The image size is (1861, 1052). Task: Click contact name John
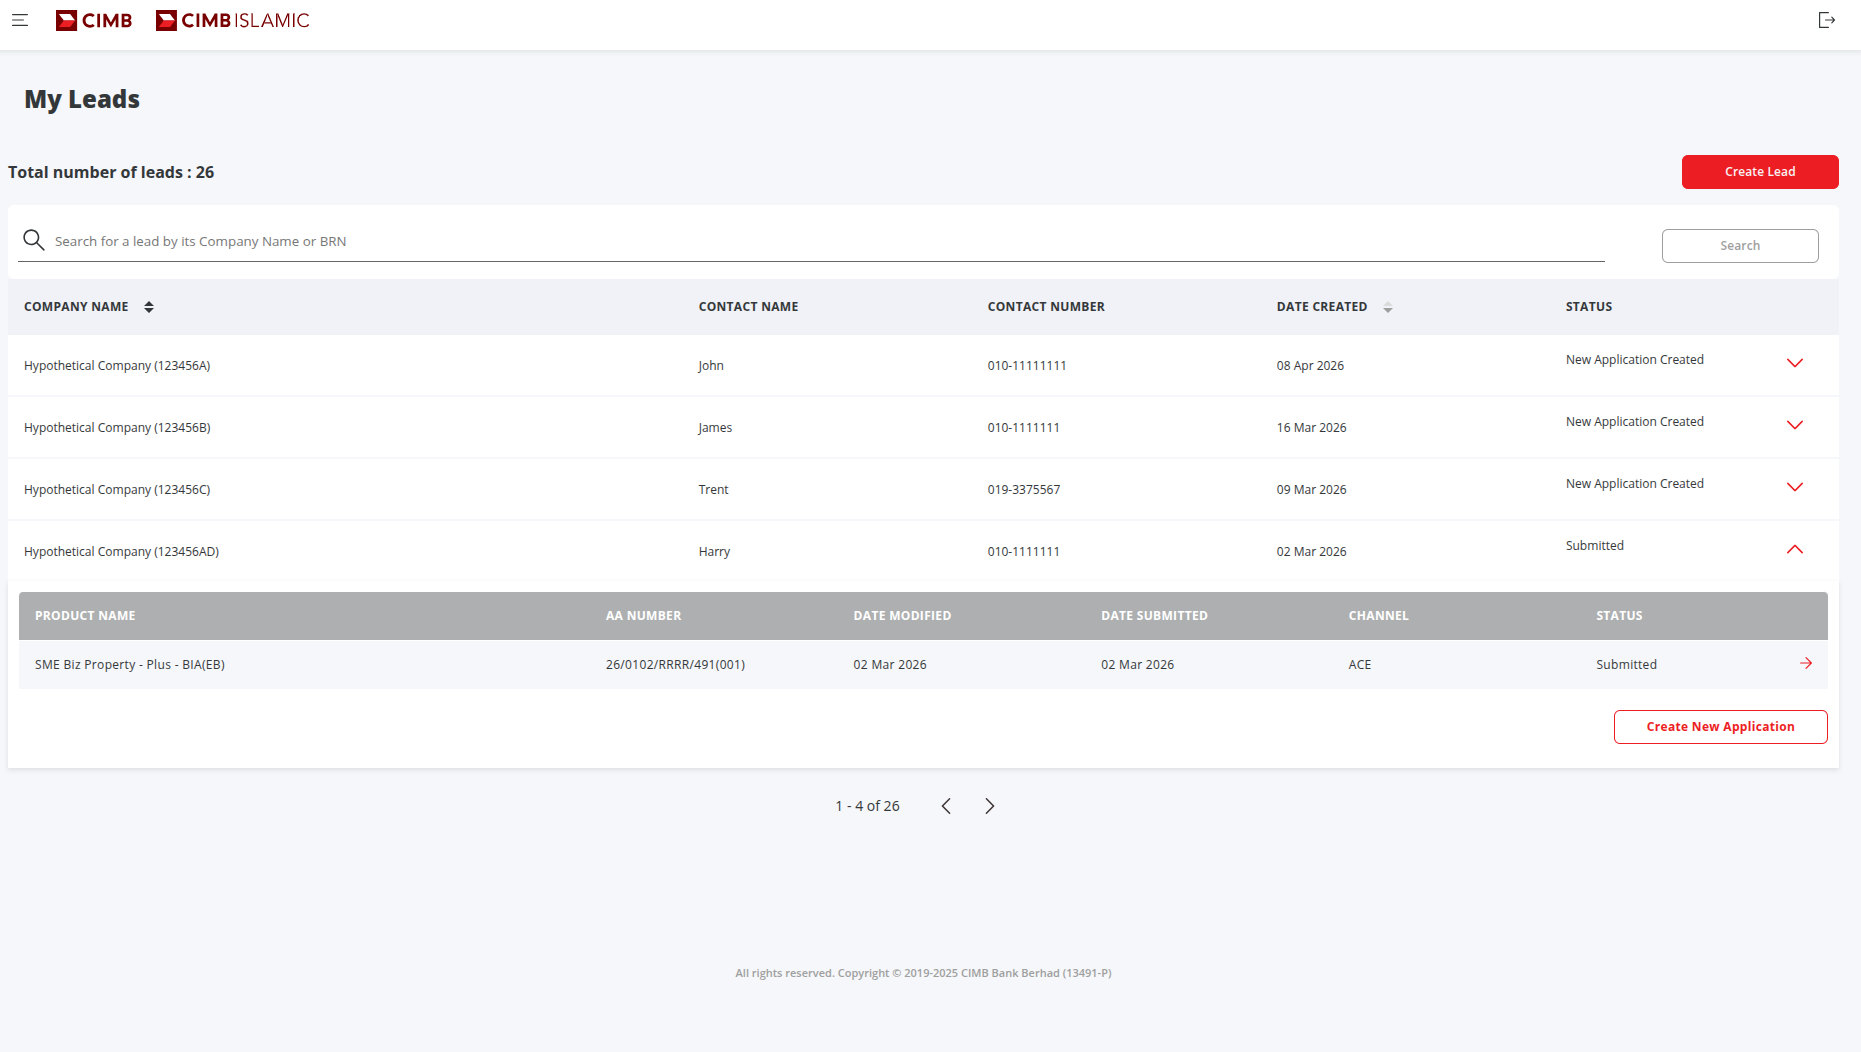pos(710,366)
